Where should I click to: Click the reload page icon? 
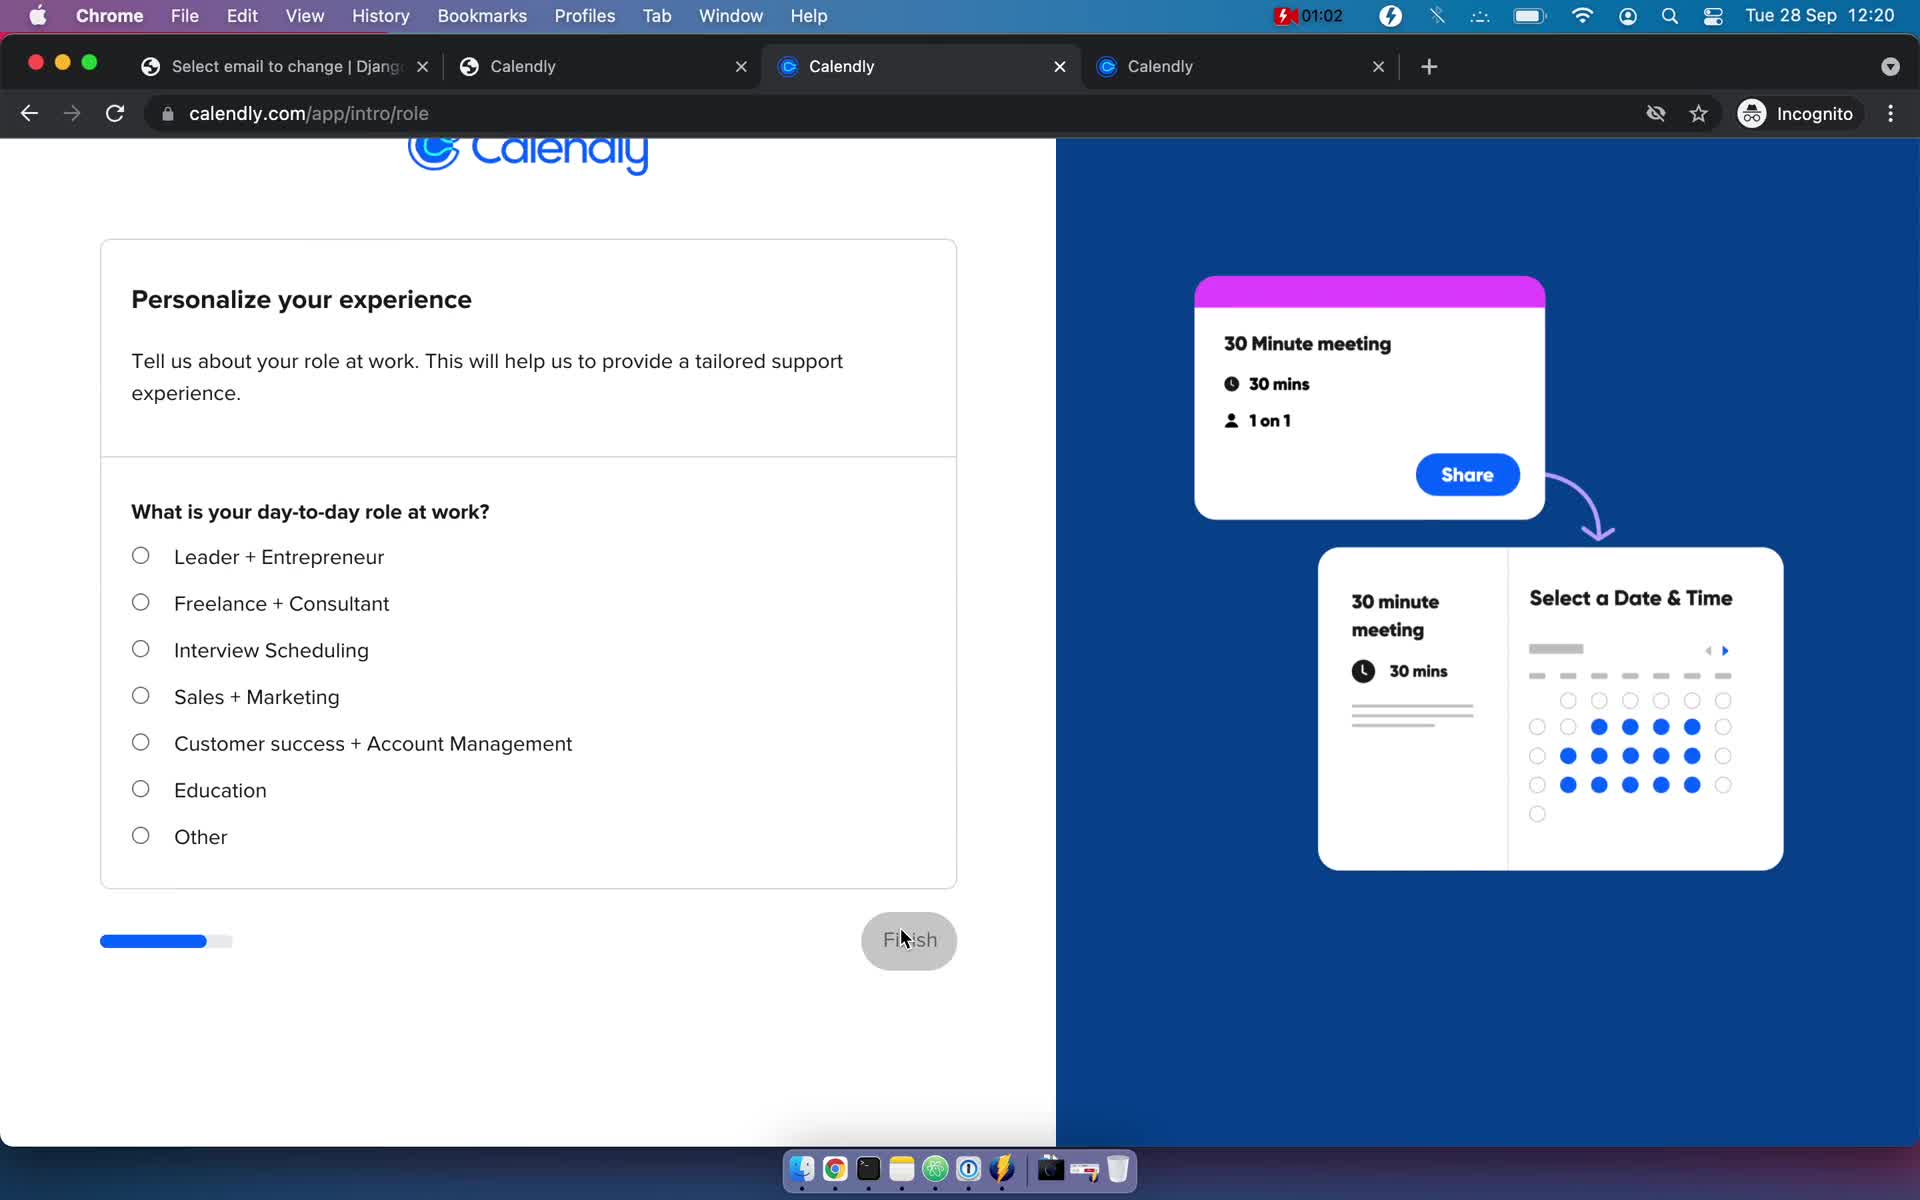coord(115,113)
